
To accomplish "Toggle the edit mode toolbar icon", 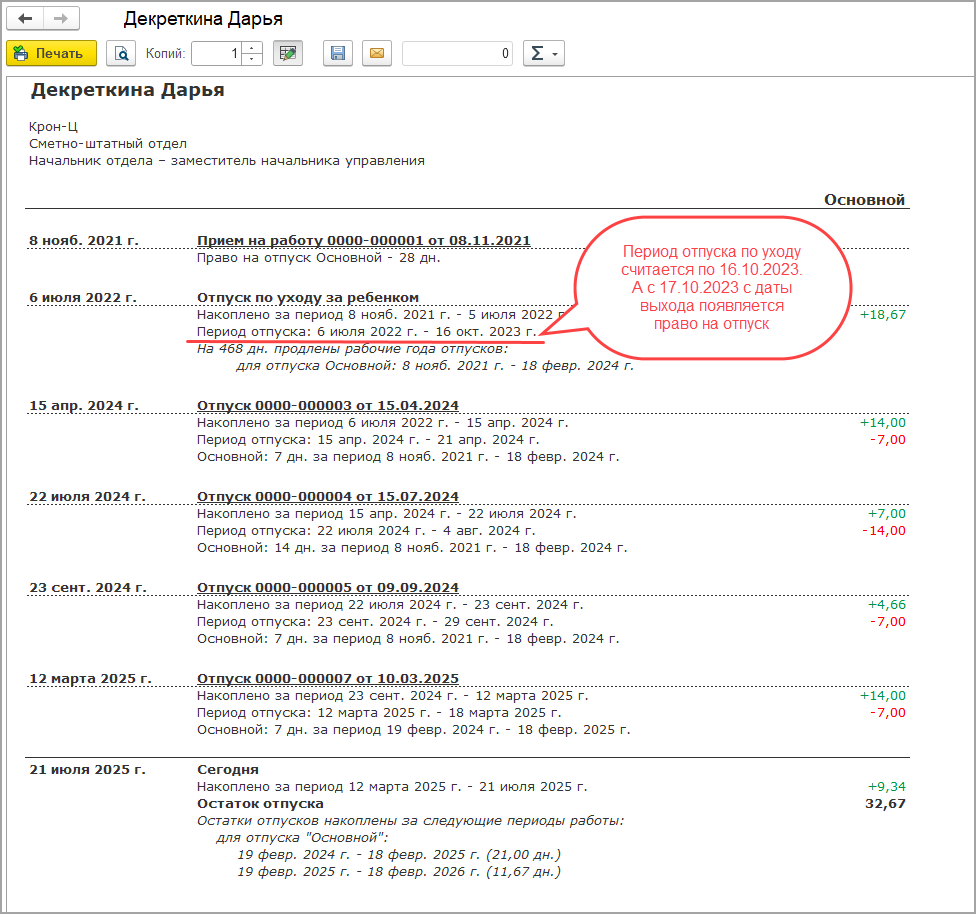I will point(288,54).
